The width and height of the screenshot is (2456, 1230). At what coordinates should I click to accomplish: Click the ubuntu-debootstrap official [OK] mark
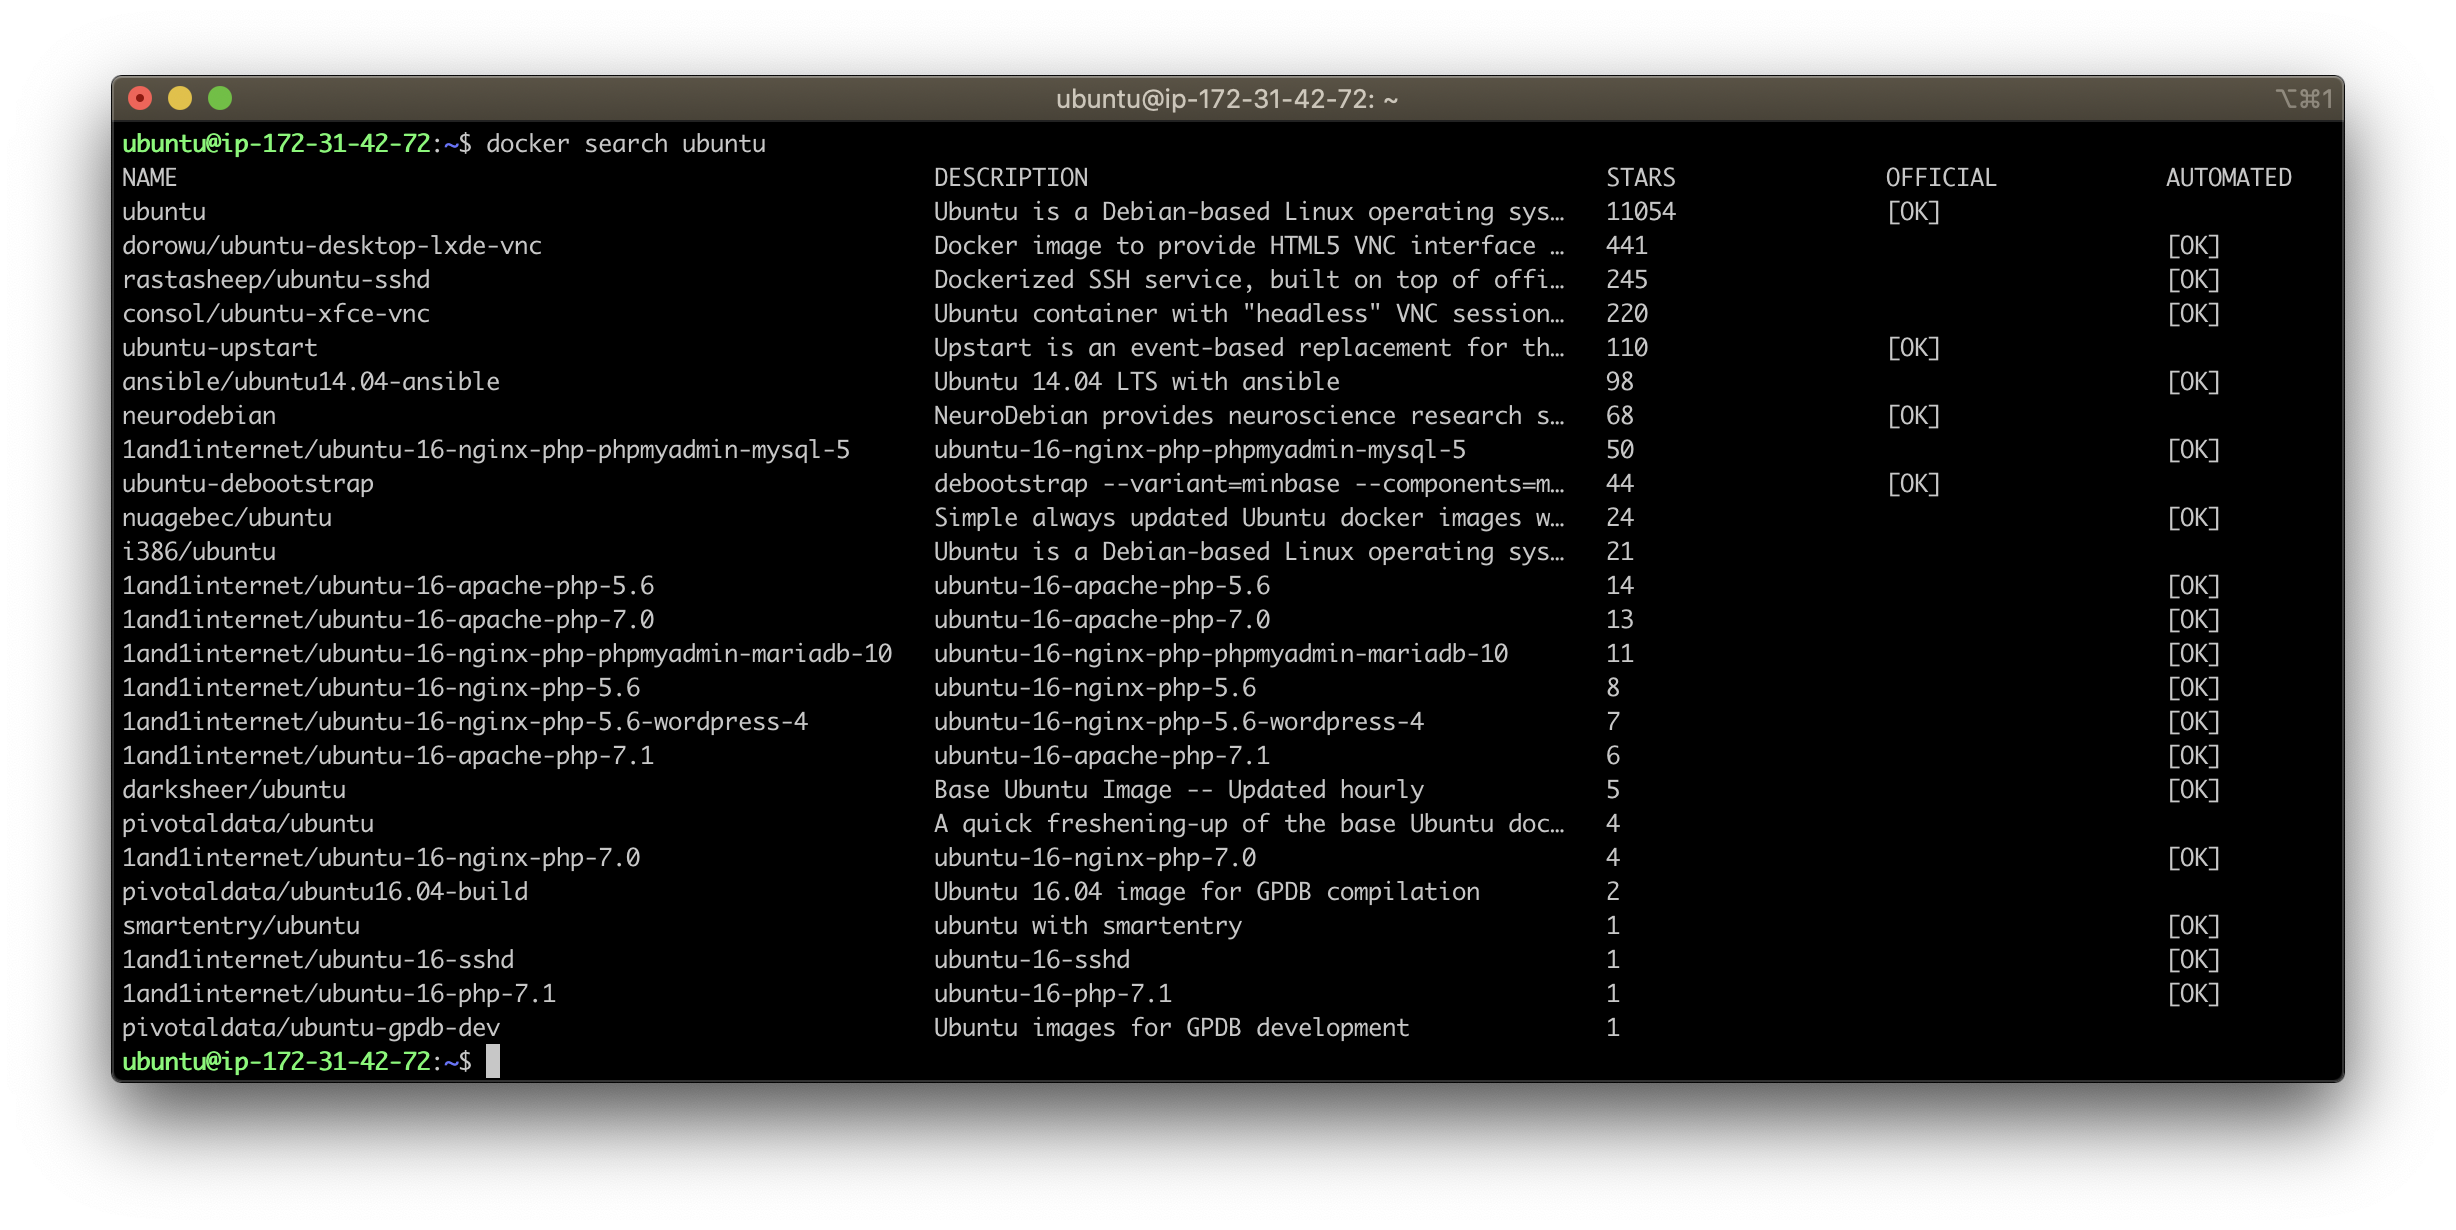[x=1913, y=484]
